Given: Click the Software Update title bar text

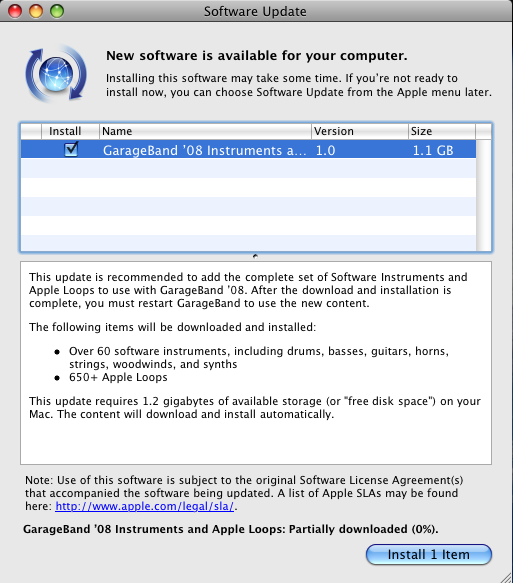Looking at the screenshot, I should (x=255, y=12).
